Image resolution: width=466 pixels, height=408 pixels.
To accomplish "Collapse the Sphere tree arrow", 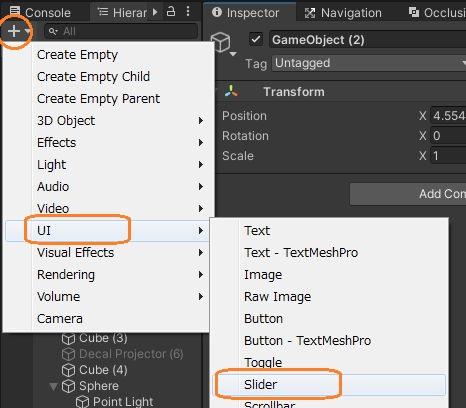I will 53,386.
